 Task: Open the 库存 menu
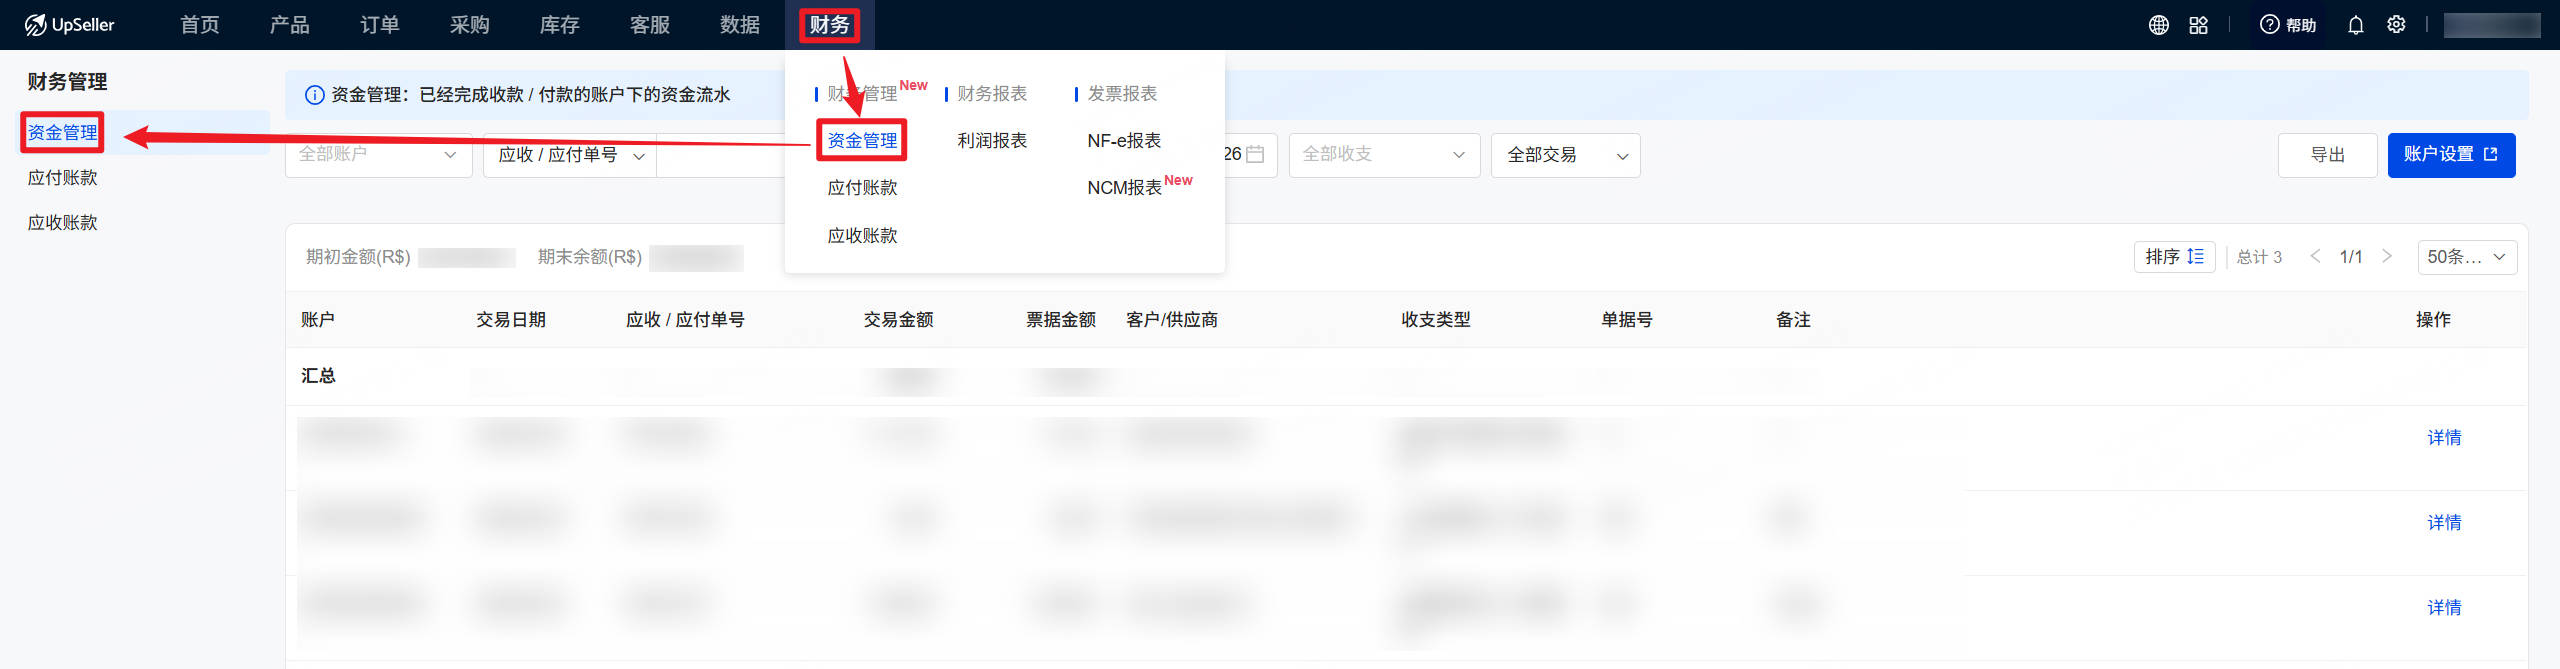[560, 24]
